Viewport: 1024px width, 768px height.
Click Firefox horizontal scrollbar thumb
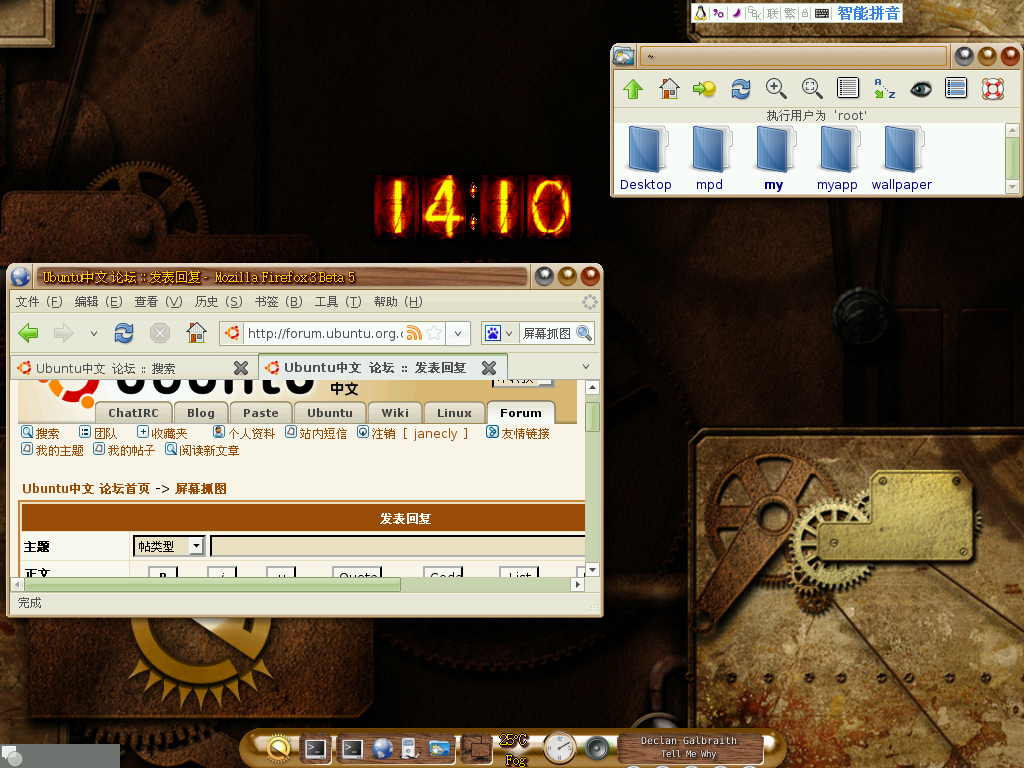[x=212, y=584]
